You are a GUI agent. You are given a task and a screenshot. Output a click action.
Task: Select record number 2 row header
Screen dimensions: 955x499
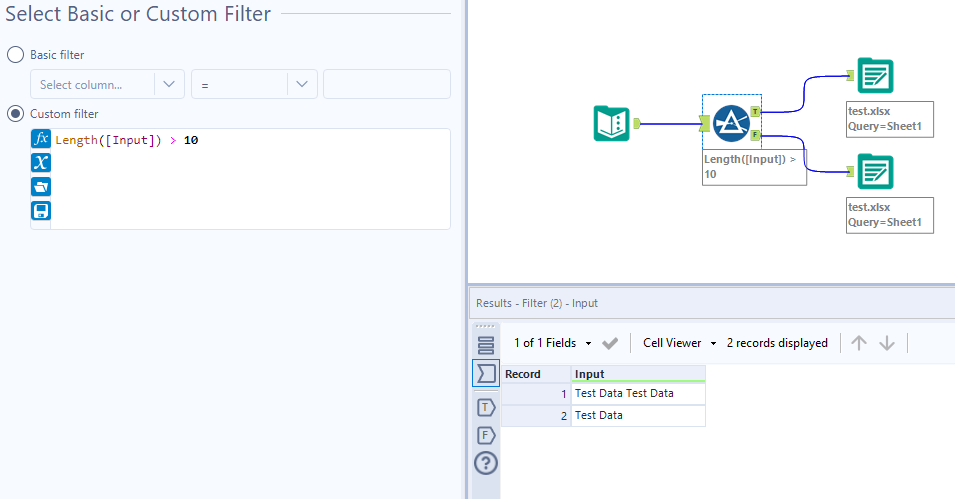pos(536,416)
